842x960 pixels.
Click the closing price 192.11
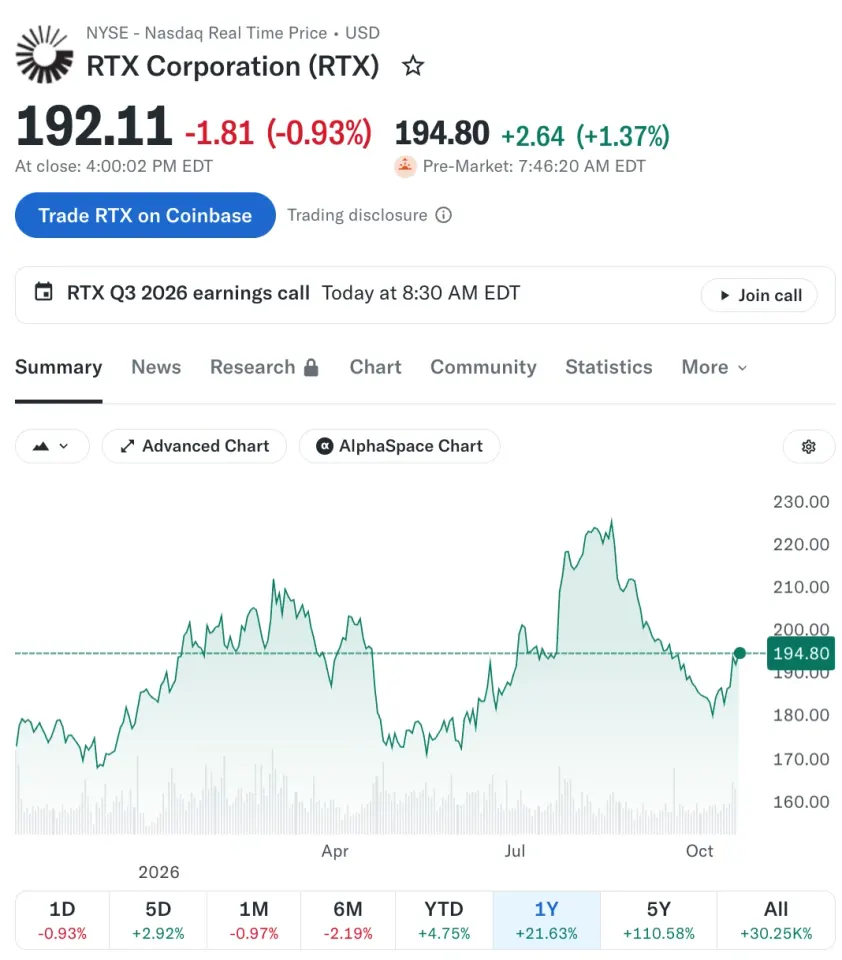click(x=94, y=126)
